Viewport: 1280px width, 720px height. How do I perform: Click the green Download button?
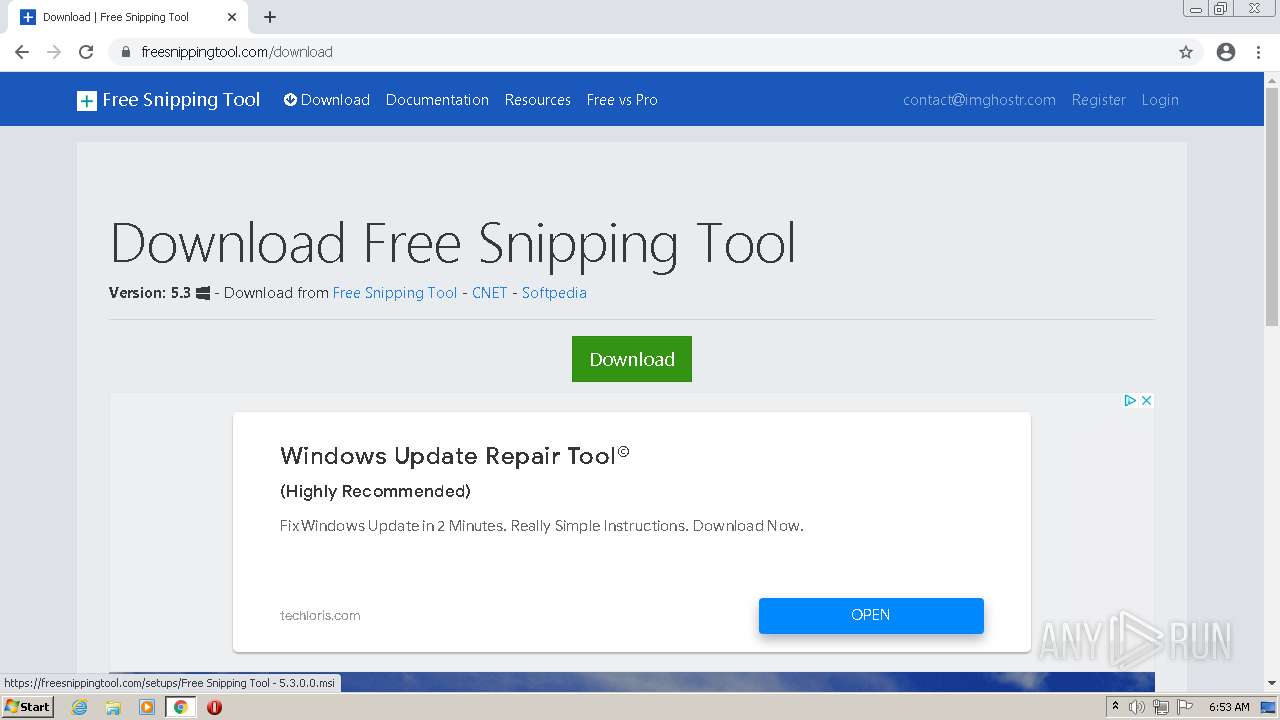632,359
